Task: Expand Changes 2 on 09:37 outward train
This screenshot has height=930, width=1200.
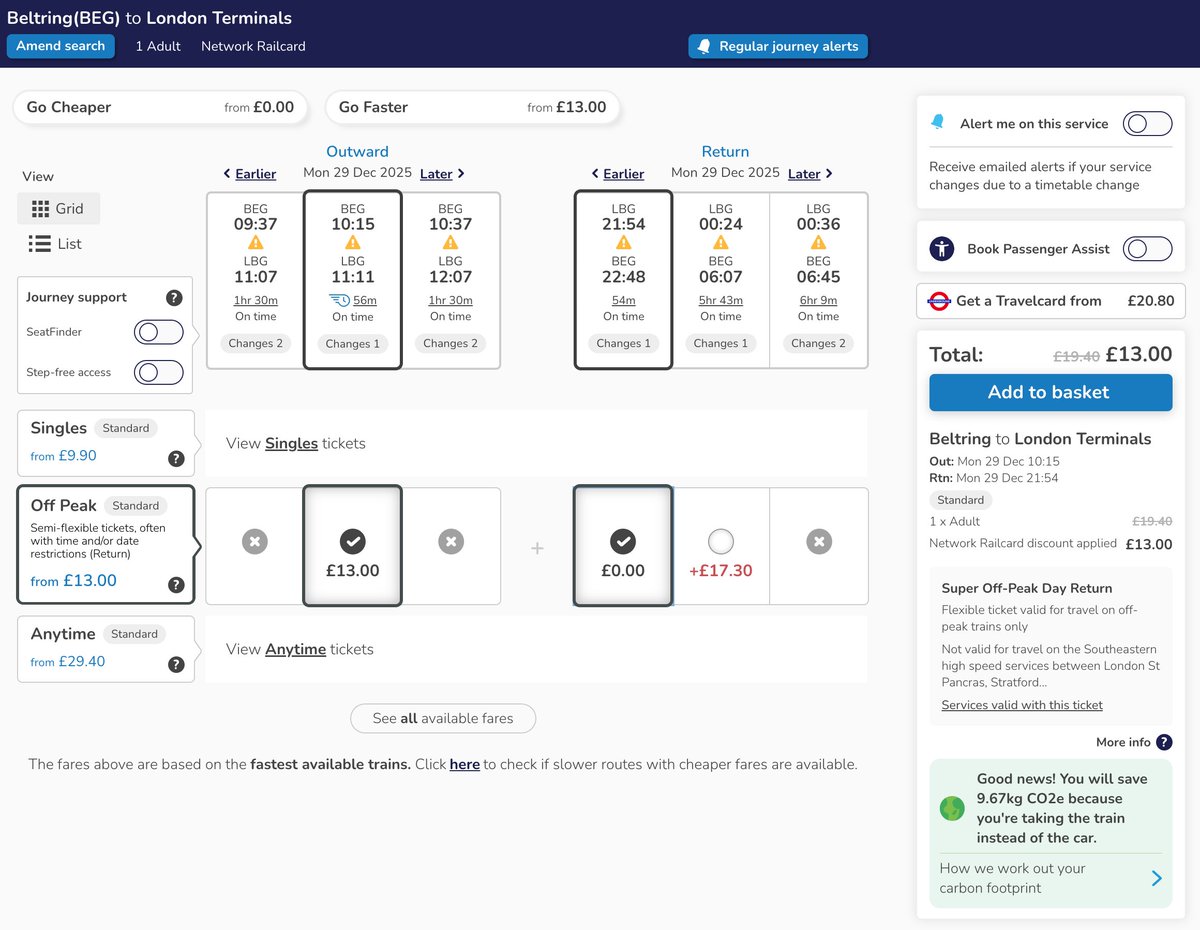Action: (x=255, y=343)
